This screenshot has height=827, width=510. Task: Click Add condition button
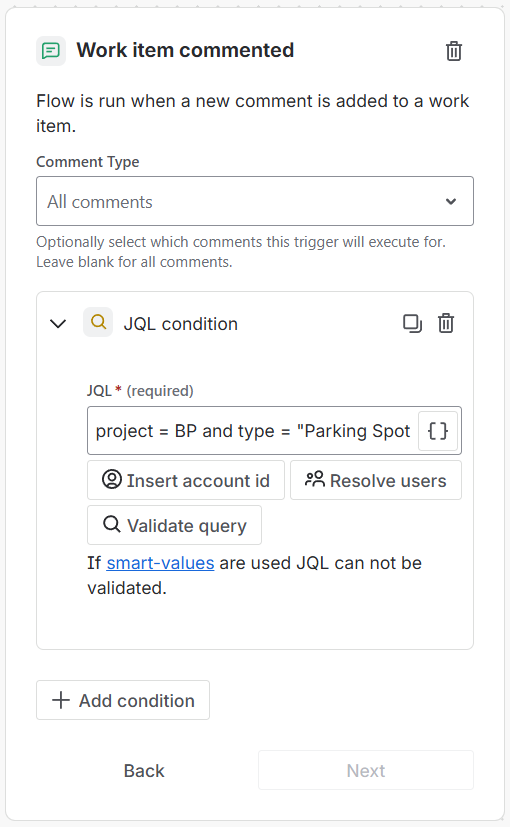click(x=123, y=700)
